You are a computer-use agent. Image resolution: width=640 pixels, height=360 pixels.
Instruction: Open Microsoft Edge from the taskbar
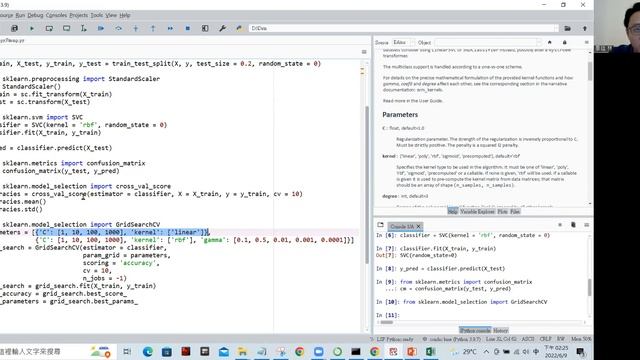(148, 351)
